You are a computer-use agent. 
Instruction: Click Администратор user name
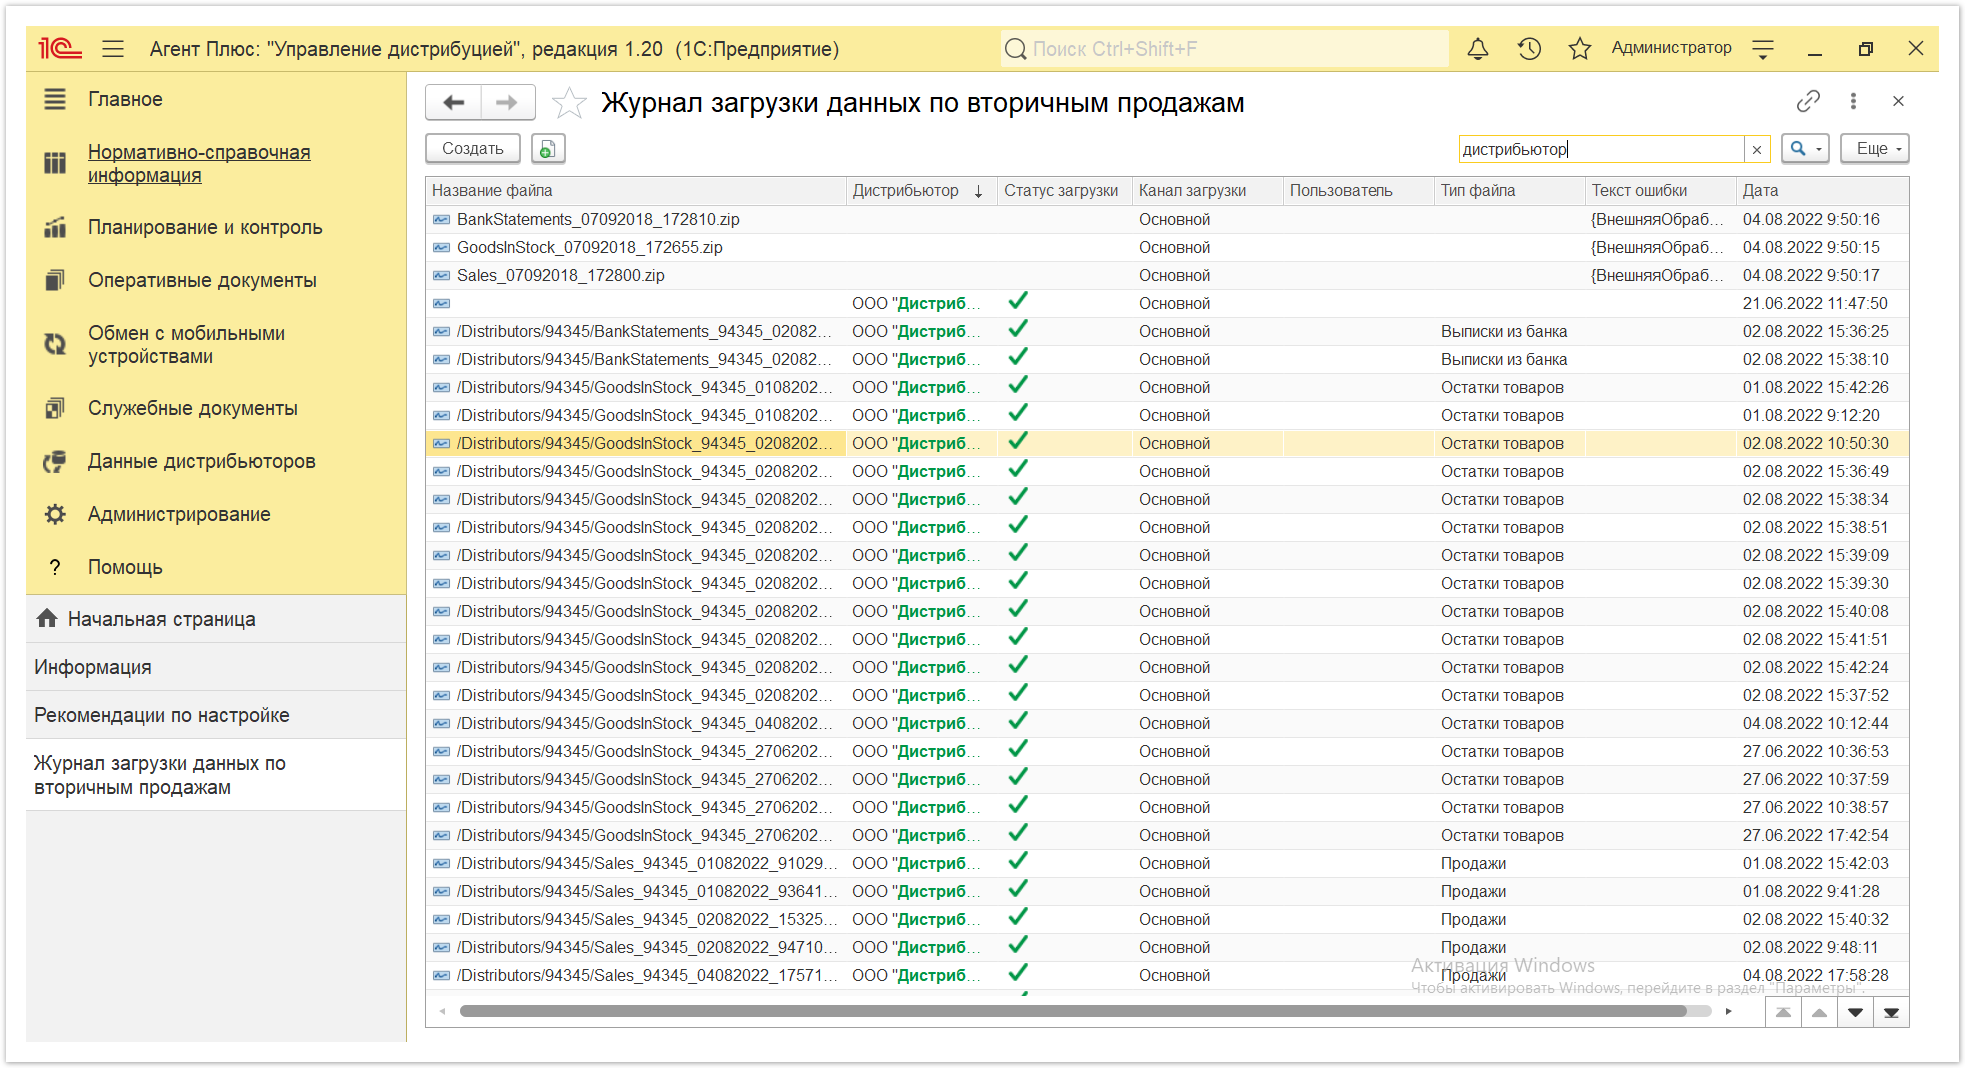coord(1671,48)
